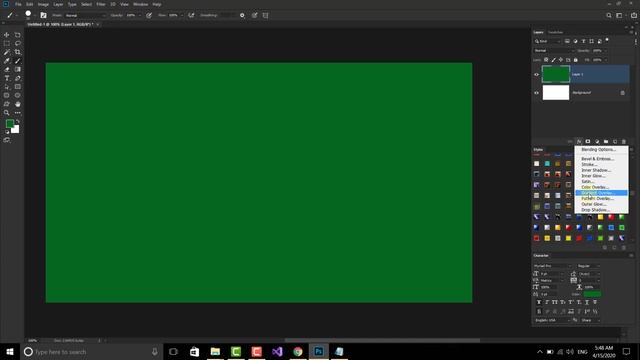Open the Edit Toolbar three-dots menu
Viewport: 640px width, 360px height.
18,113
